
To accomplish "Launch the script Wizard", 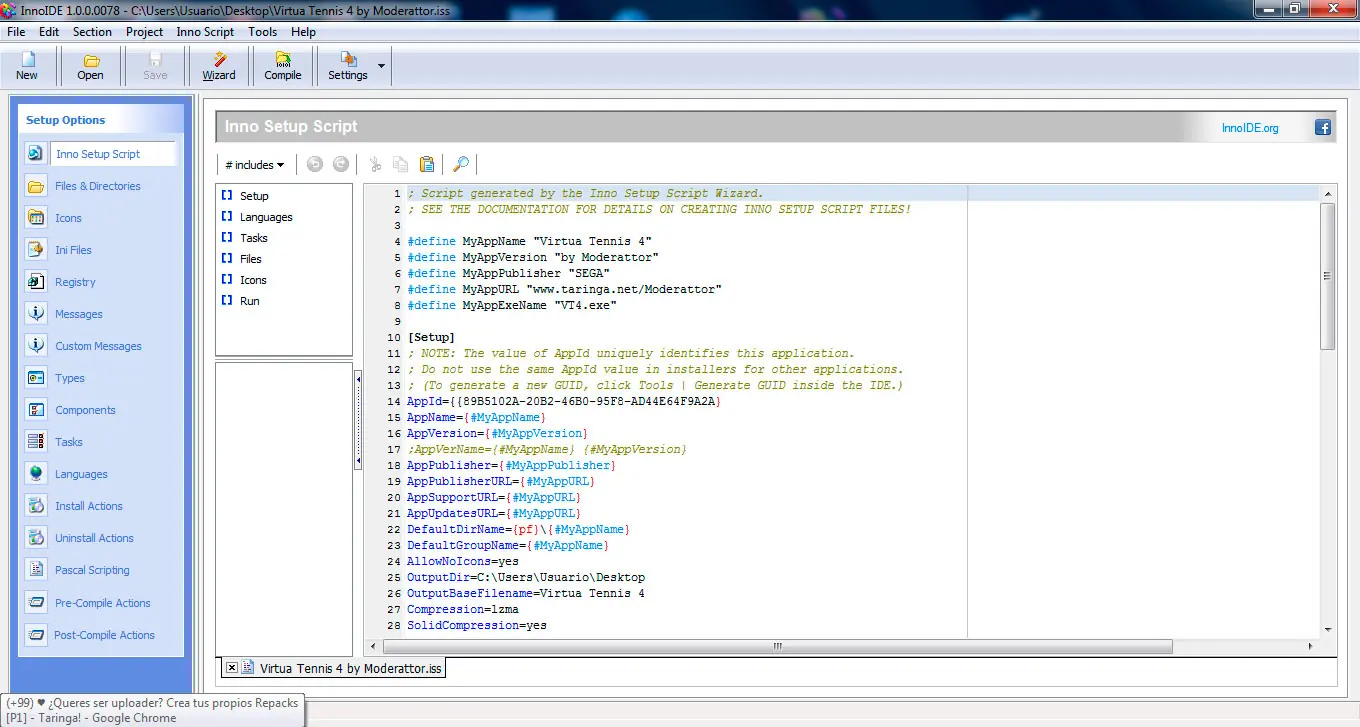I will click(219, 66).
